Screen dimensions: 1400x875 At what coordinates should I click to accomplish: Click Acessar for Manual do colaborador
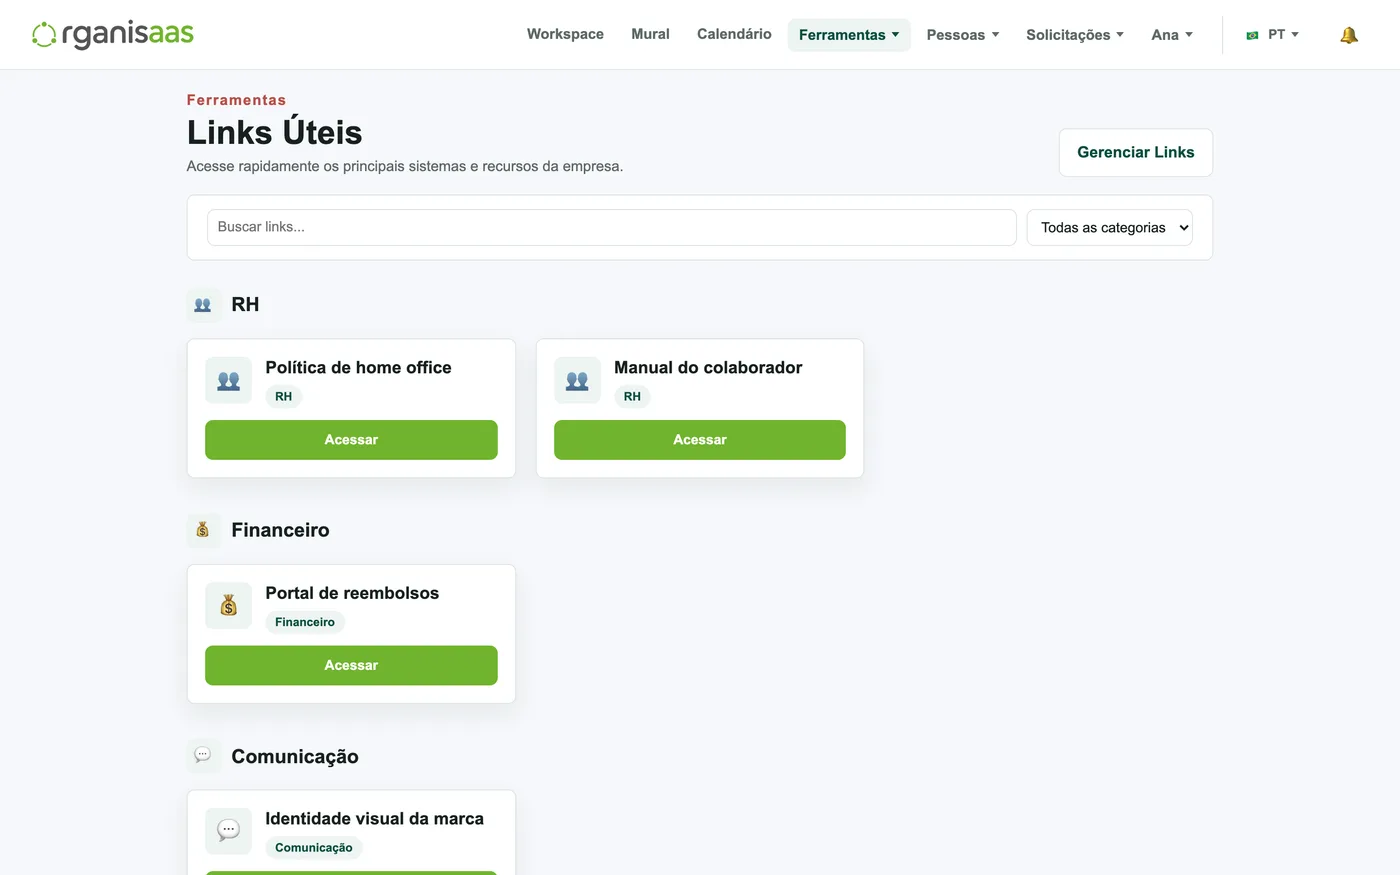coord(700,440)
